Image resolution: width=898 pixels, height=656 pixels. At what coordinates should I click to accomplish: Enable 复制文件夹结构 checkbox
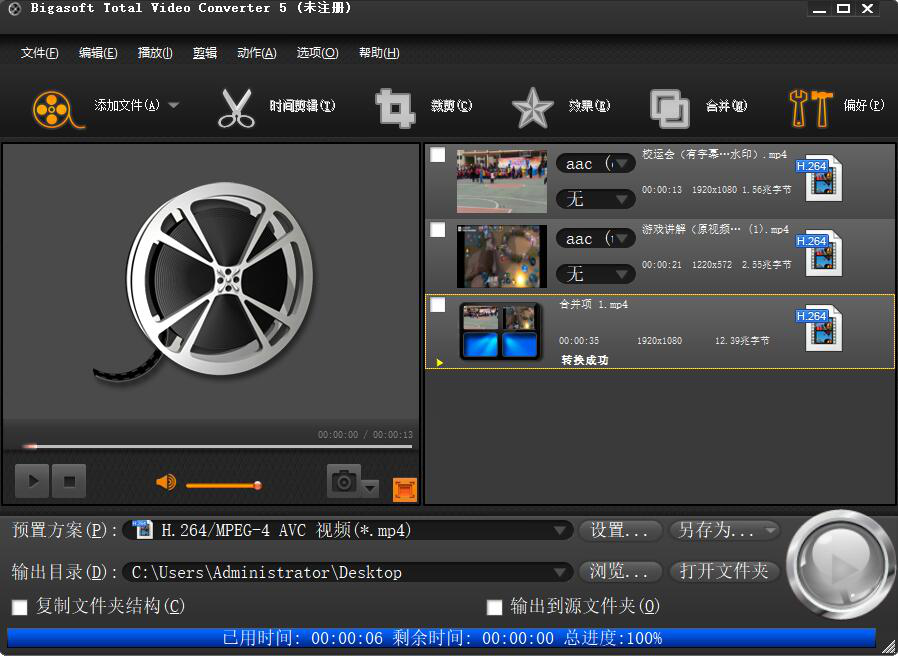coord(19,607)
